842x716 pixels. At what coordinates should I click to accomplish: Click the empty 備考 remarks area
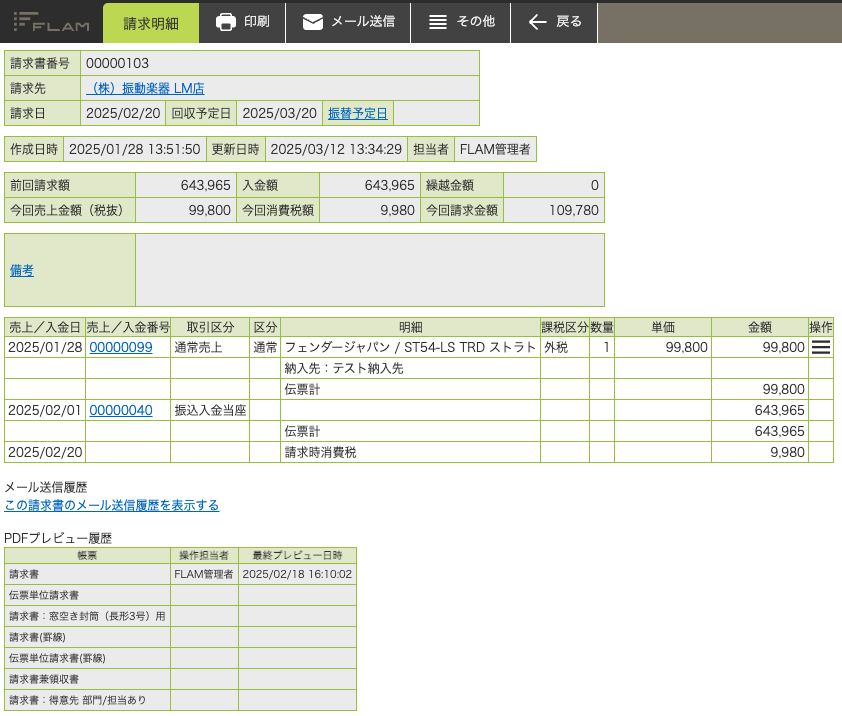tap(370, 270)
